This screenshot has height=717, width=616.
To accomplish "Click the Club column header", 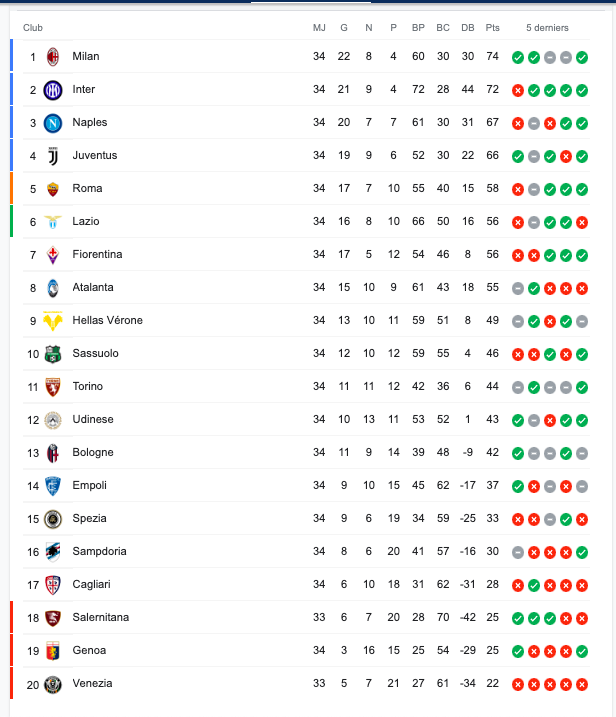I will 33,28.
